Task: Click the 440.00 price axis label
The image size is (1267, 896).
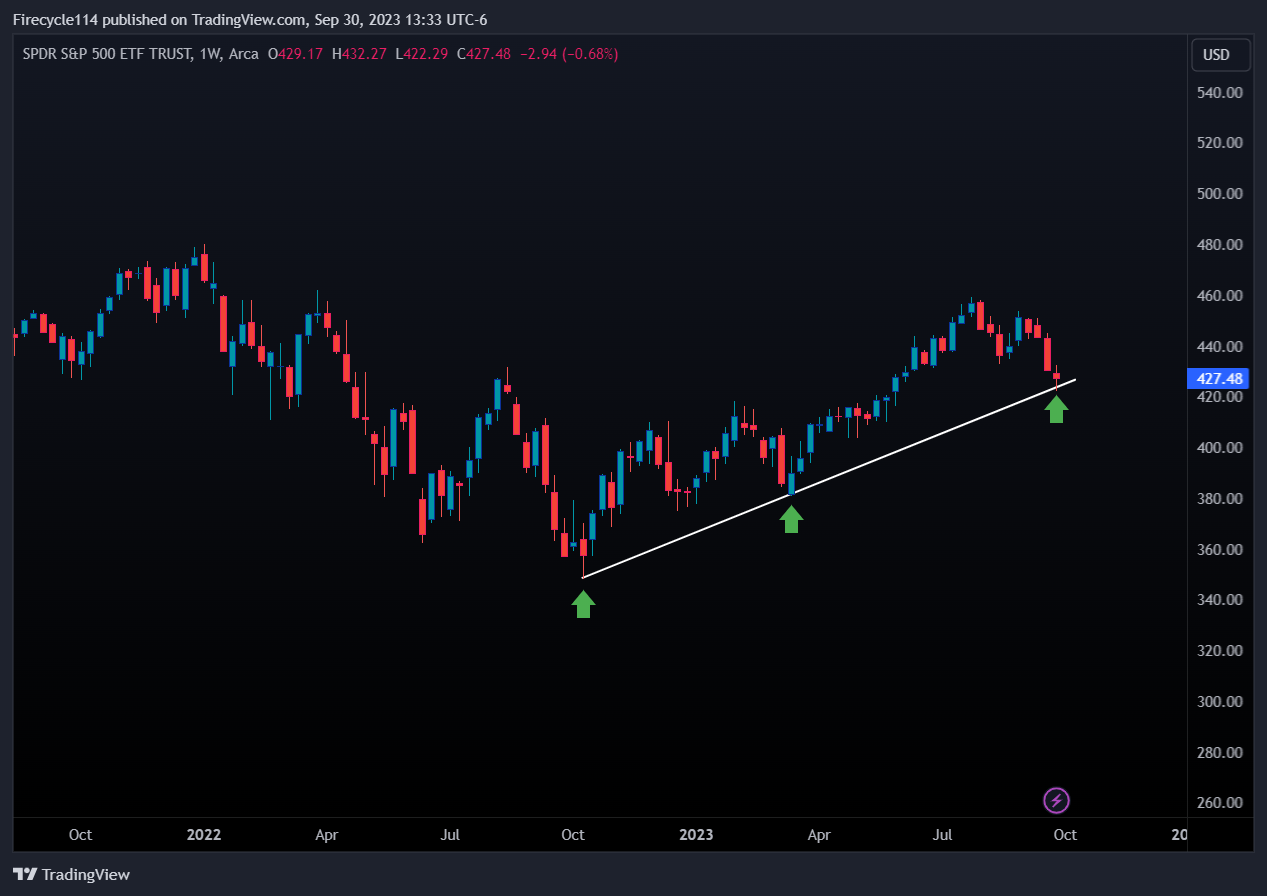Action: click(1219, 346)
